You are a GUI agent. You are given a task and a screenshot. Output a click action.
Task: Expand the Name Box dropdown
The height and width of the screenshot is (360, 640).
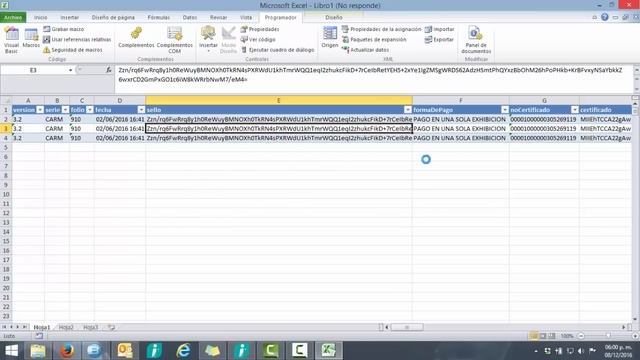71,70
